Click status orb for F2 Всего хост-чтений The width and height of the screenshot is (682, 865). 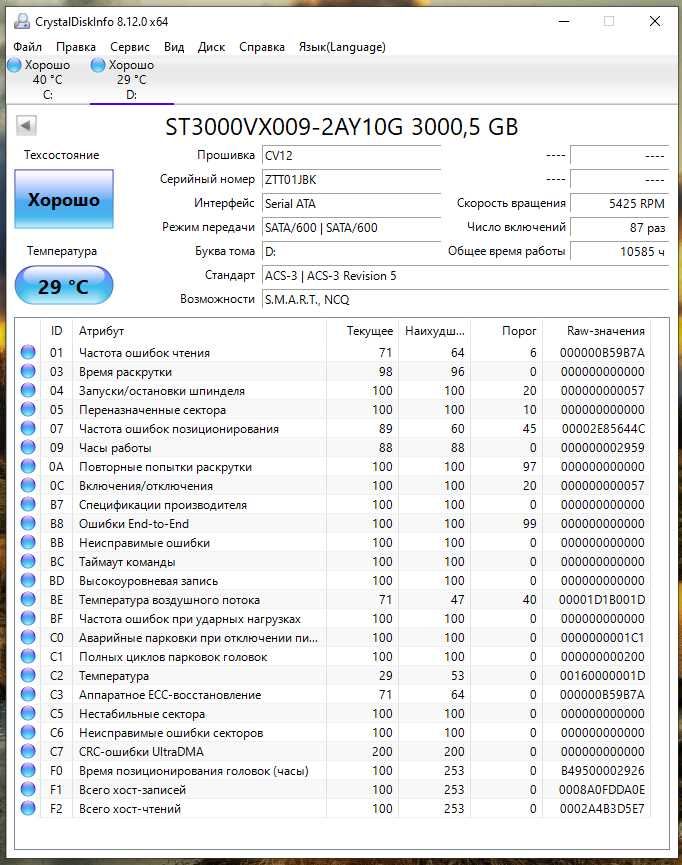click(28, 808)
